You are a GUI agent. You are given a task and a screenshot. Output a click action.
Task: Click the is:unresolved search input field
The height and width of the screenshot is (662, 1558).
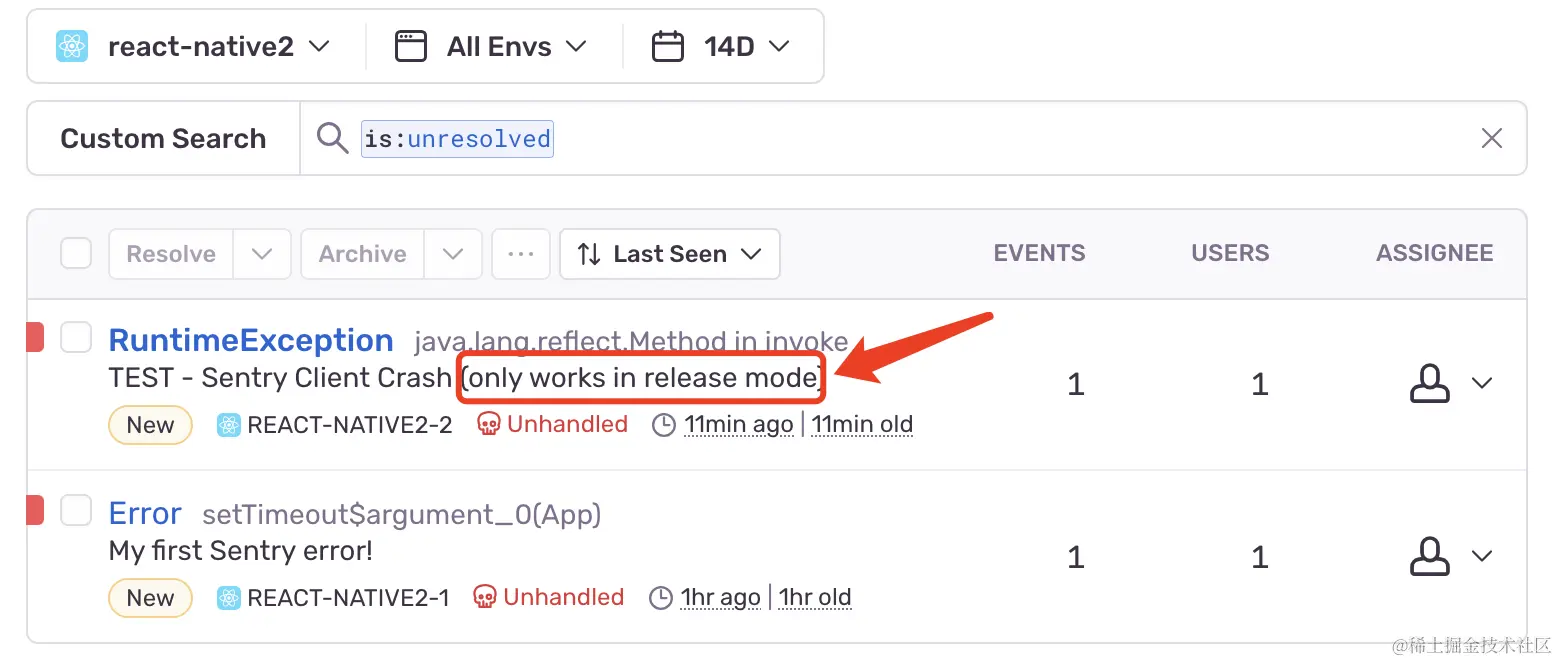click(x=457, y=138)
